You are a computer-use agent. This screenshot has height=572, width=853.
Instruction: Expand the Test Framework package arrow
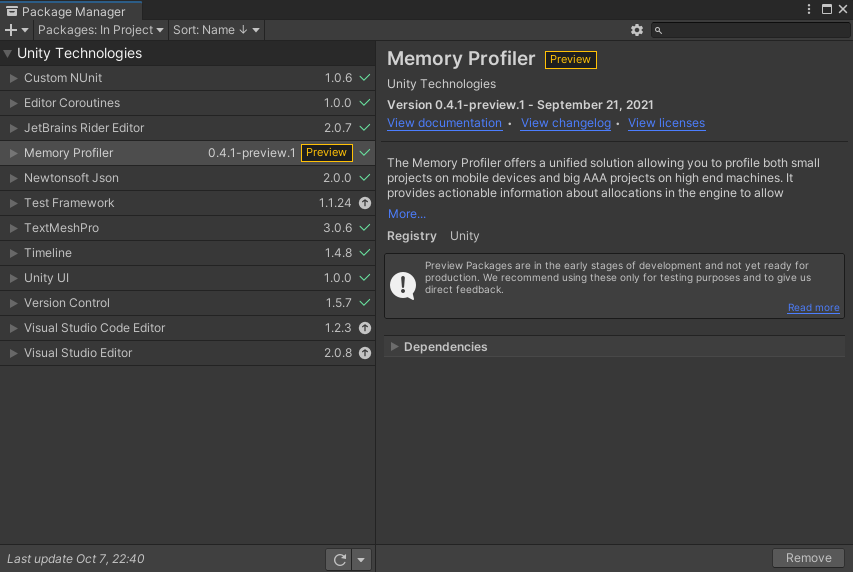tap(14, 204)
